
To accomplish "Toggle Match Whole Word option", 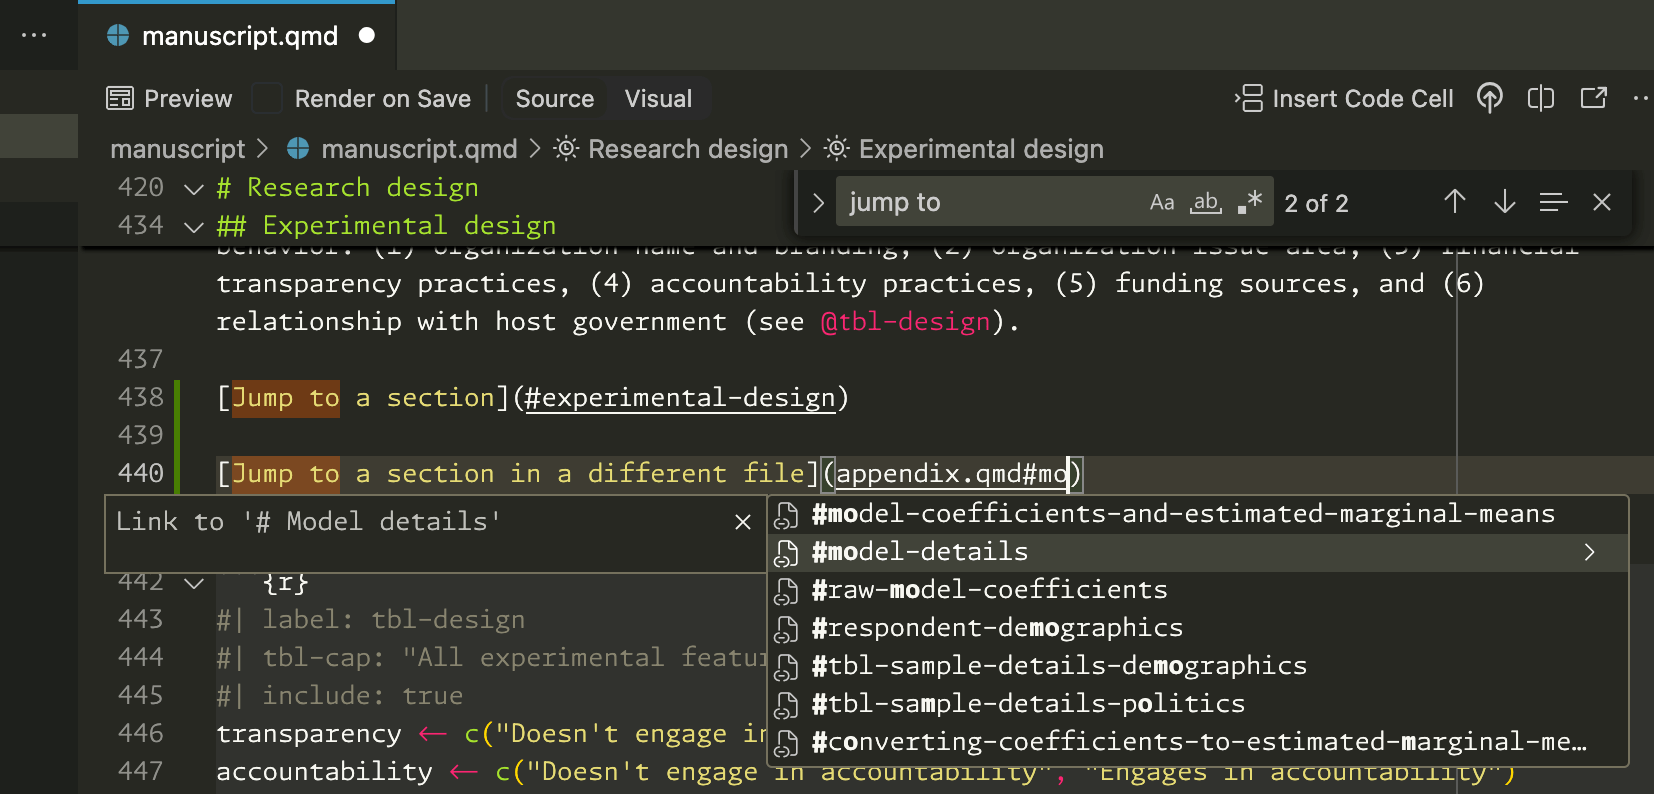I will point(1206,203).
